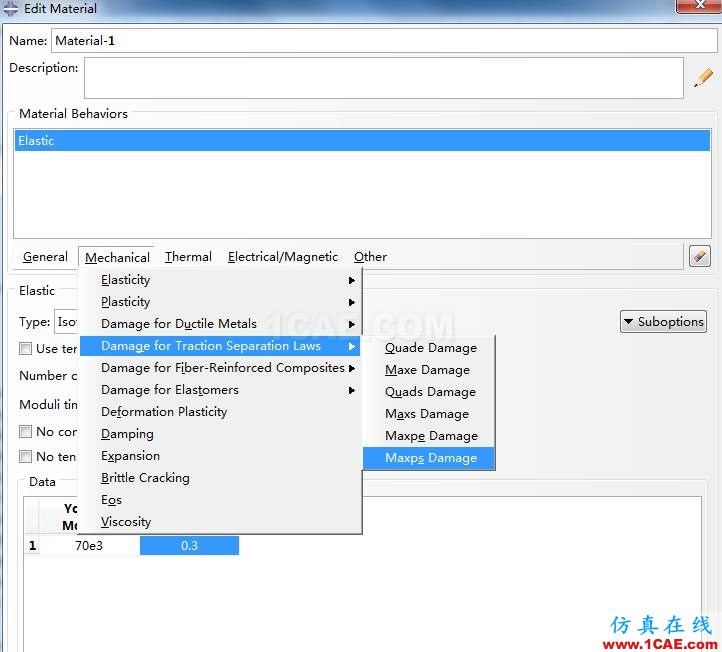Choose Expansion menu item
This screenshot has width=722, height=652.
pyautogui.click(x=220, y=456)
